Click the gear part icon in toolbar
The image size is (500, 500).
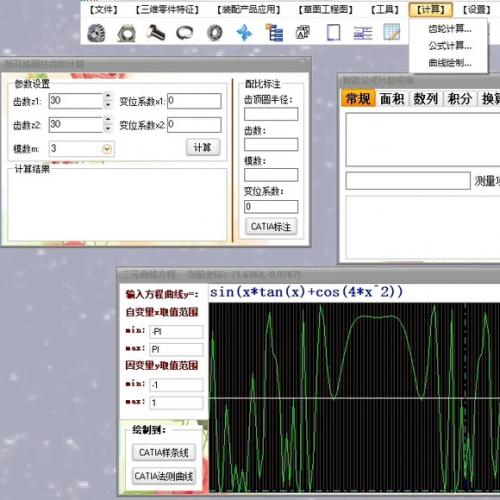[96, 33]
